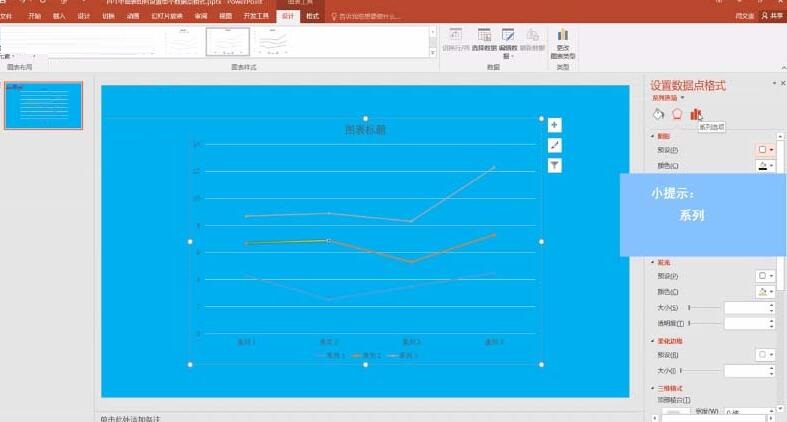Click the notes area 单击此处添加备注

tap(130, 418)
